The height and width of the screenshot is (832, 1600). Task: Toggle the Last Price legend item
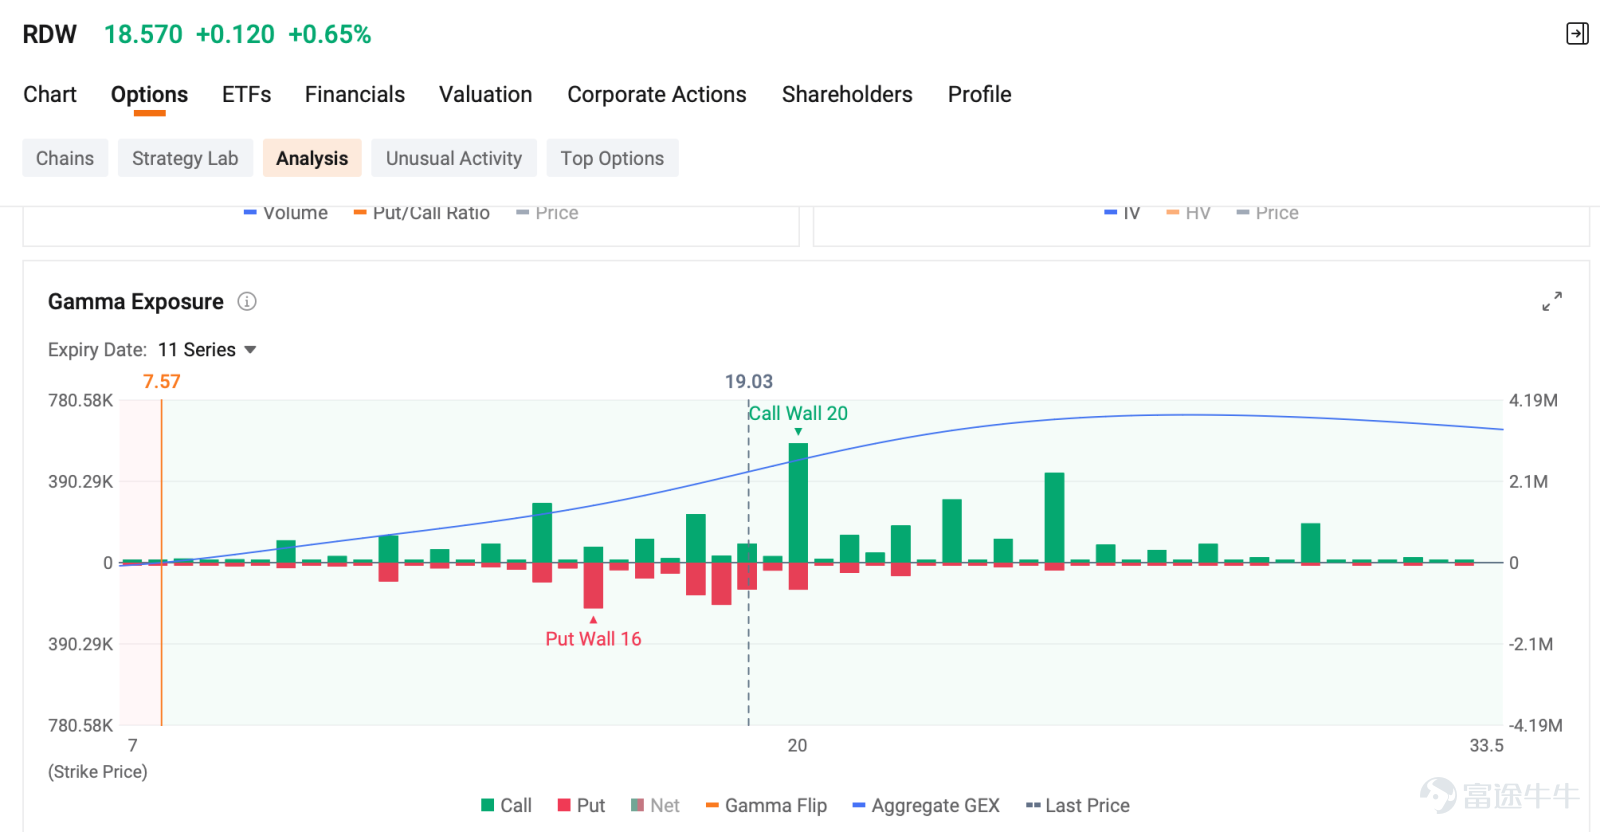click(1078, 805)
